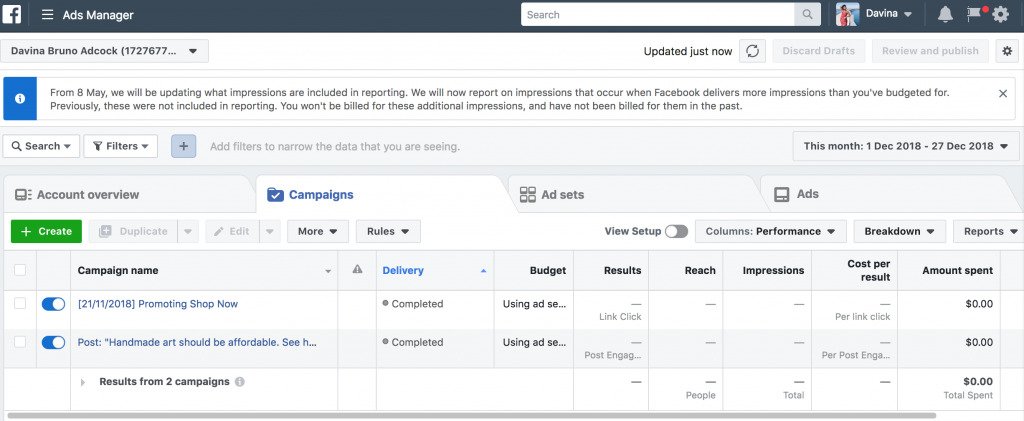Open the hamburger menu beside Ads Manager
1024x421 pixels.
(47, 14)
